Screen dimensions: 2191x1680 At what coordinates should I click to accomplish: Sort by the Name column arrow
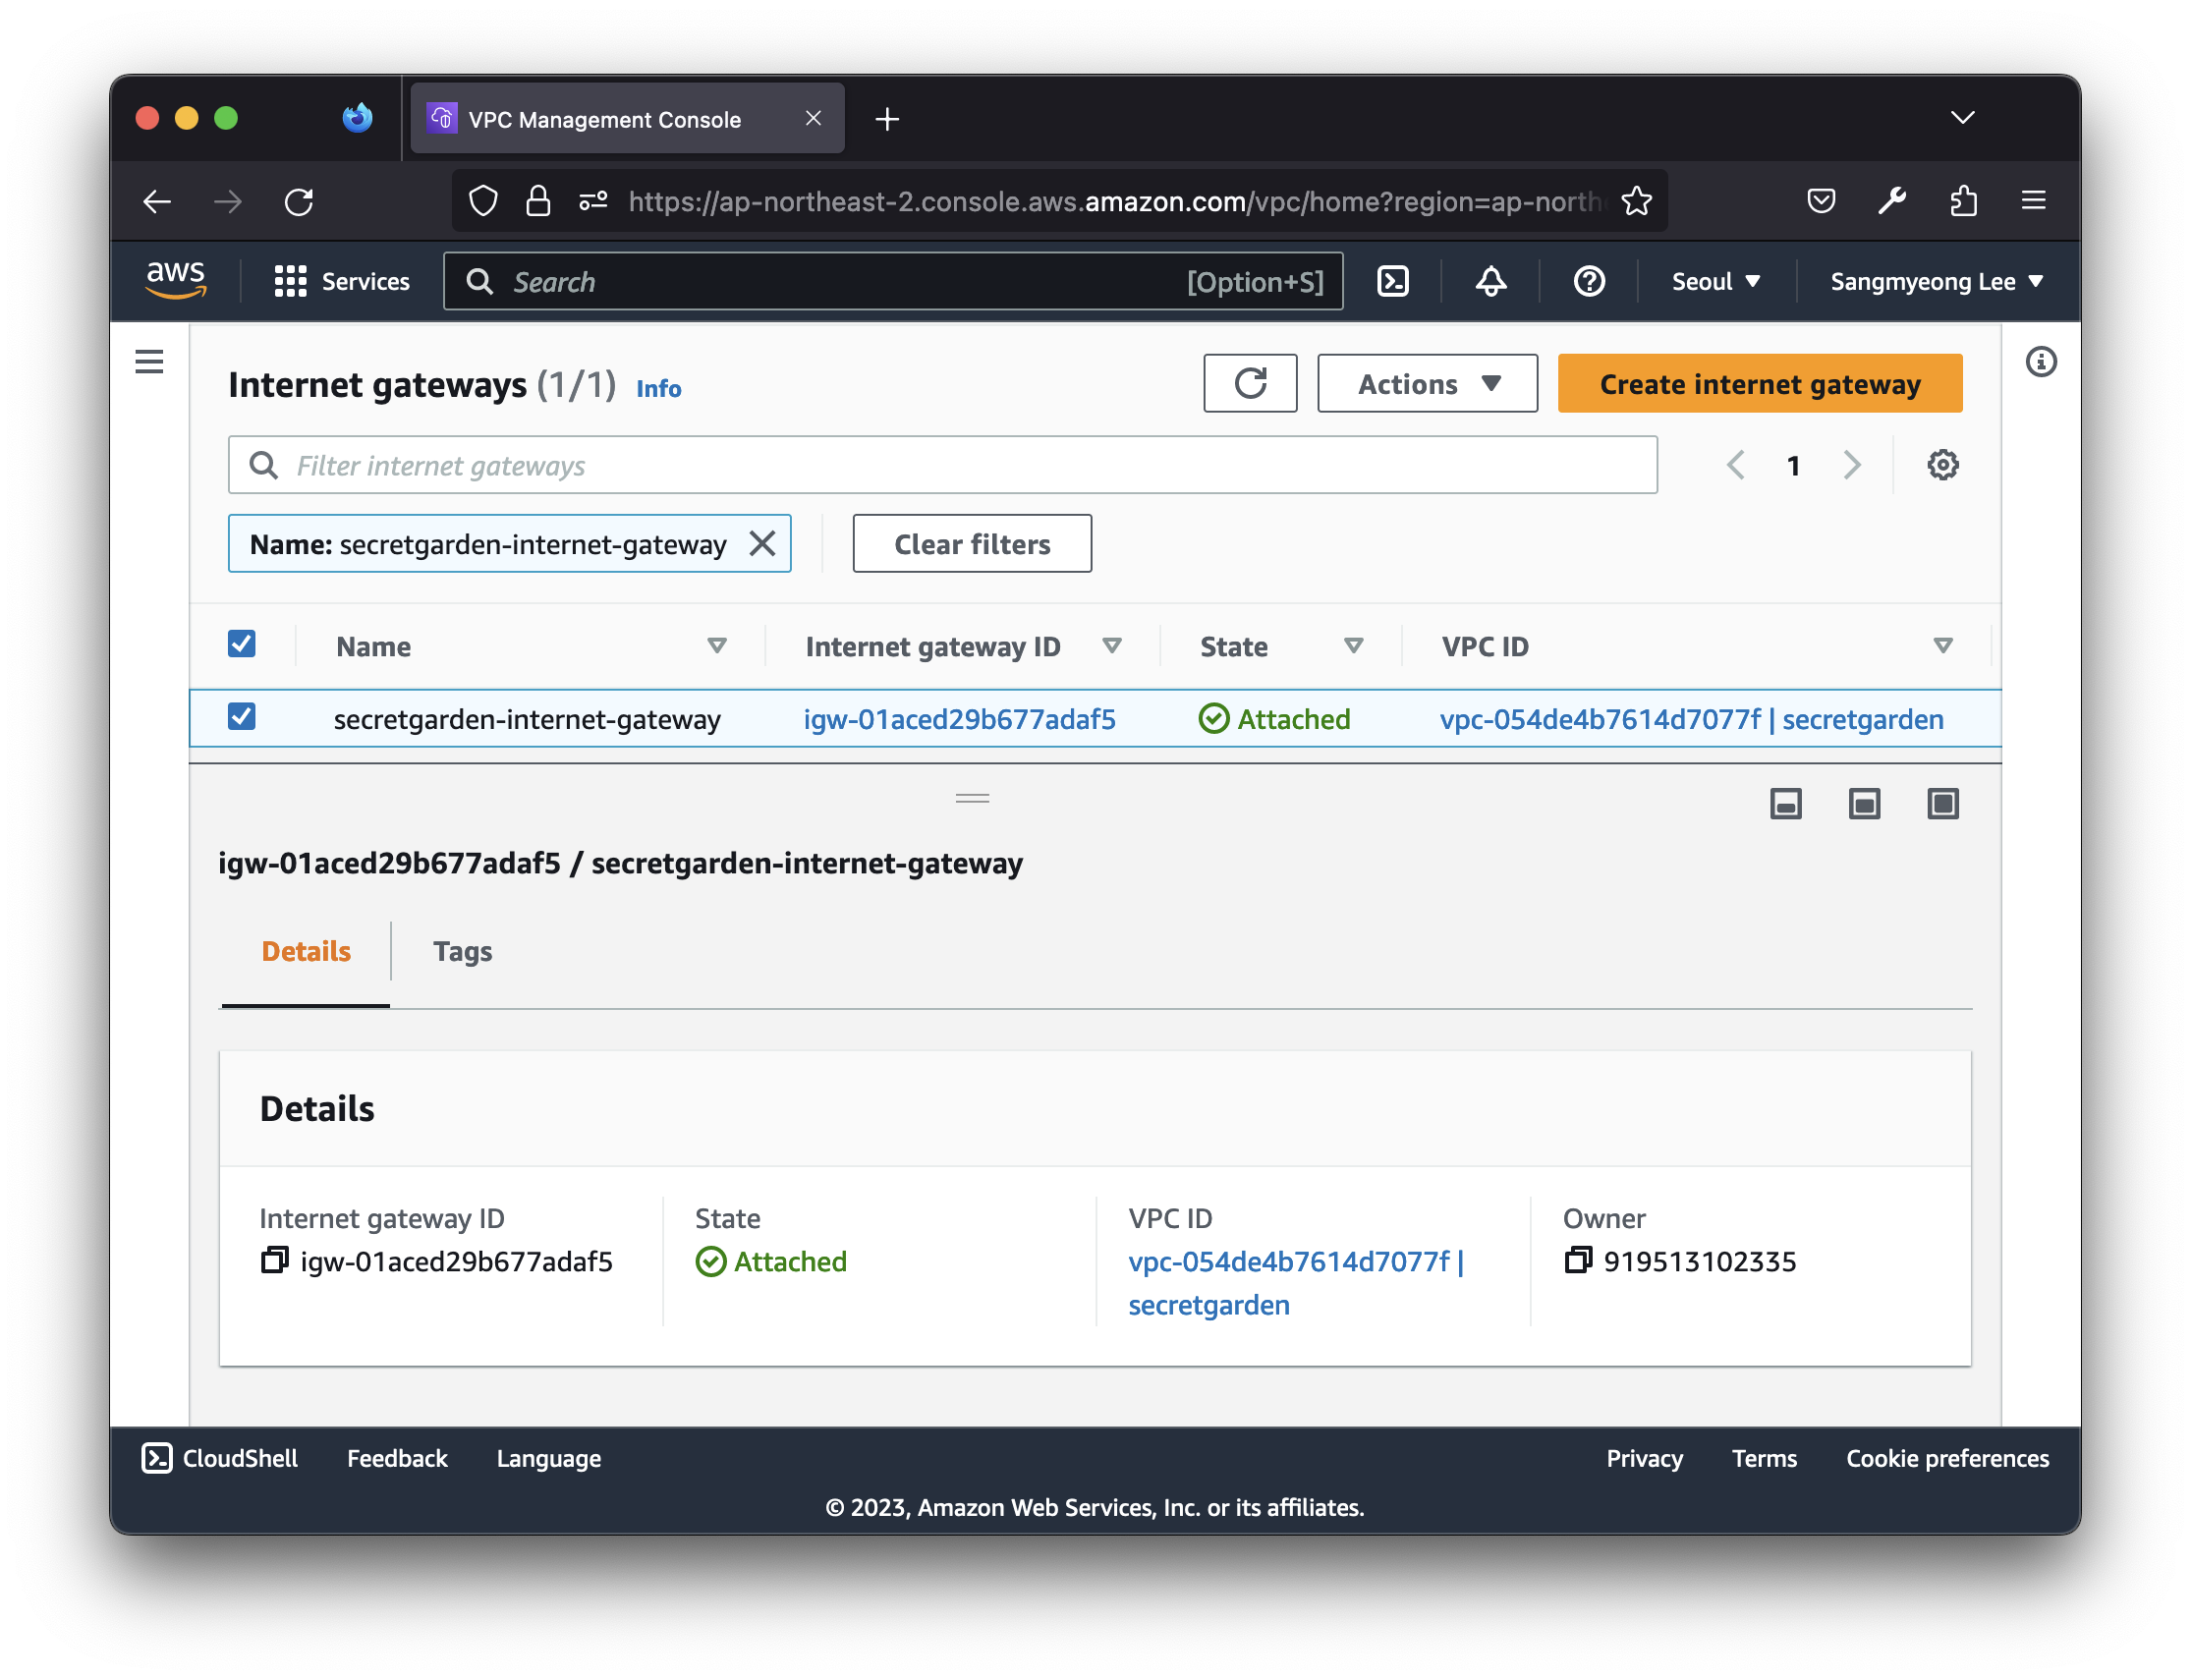coord(717,646)
